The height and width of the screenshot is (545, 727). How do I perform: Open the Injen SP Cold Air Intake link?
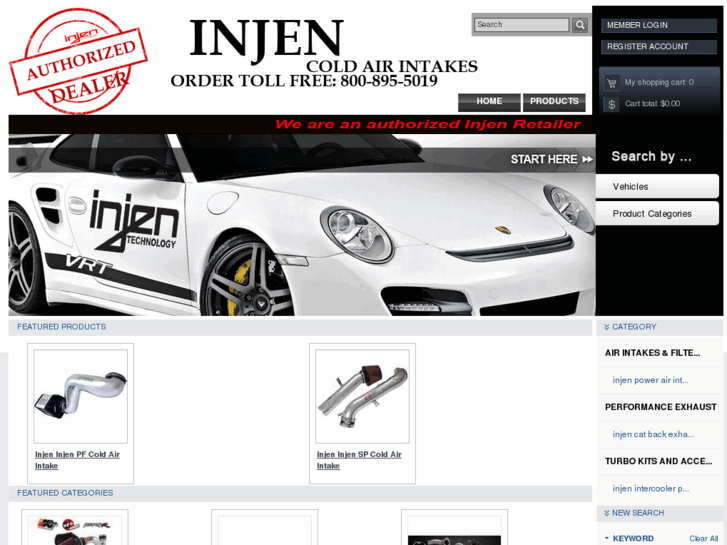point(359,460)
